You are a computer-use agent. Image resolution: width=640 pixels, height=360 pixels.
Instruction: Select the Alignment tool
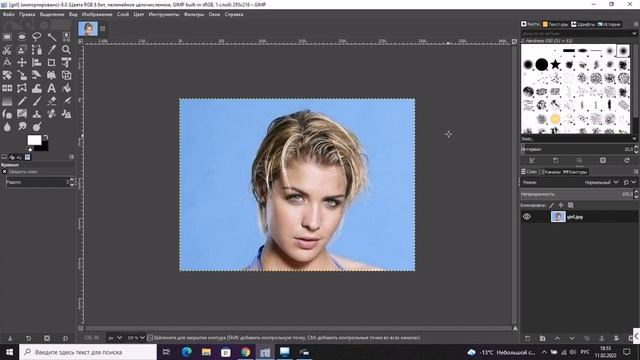point(37,62)
